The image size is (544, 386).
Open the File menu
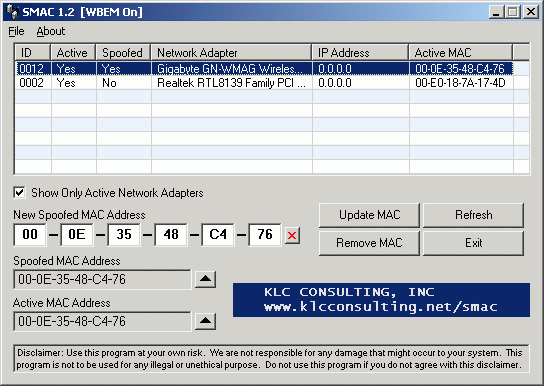click(16, 31)
